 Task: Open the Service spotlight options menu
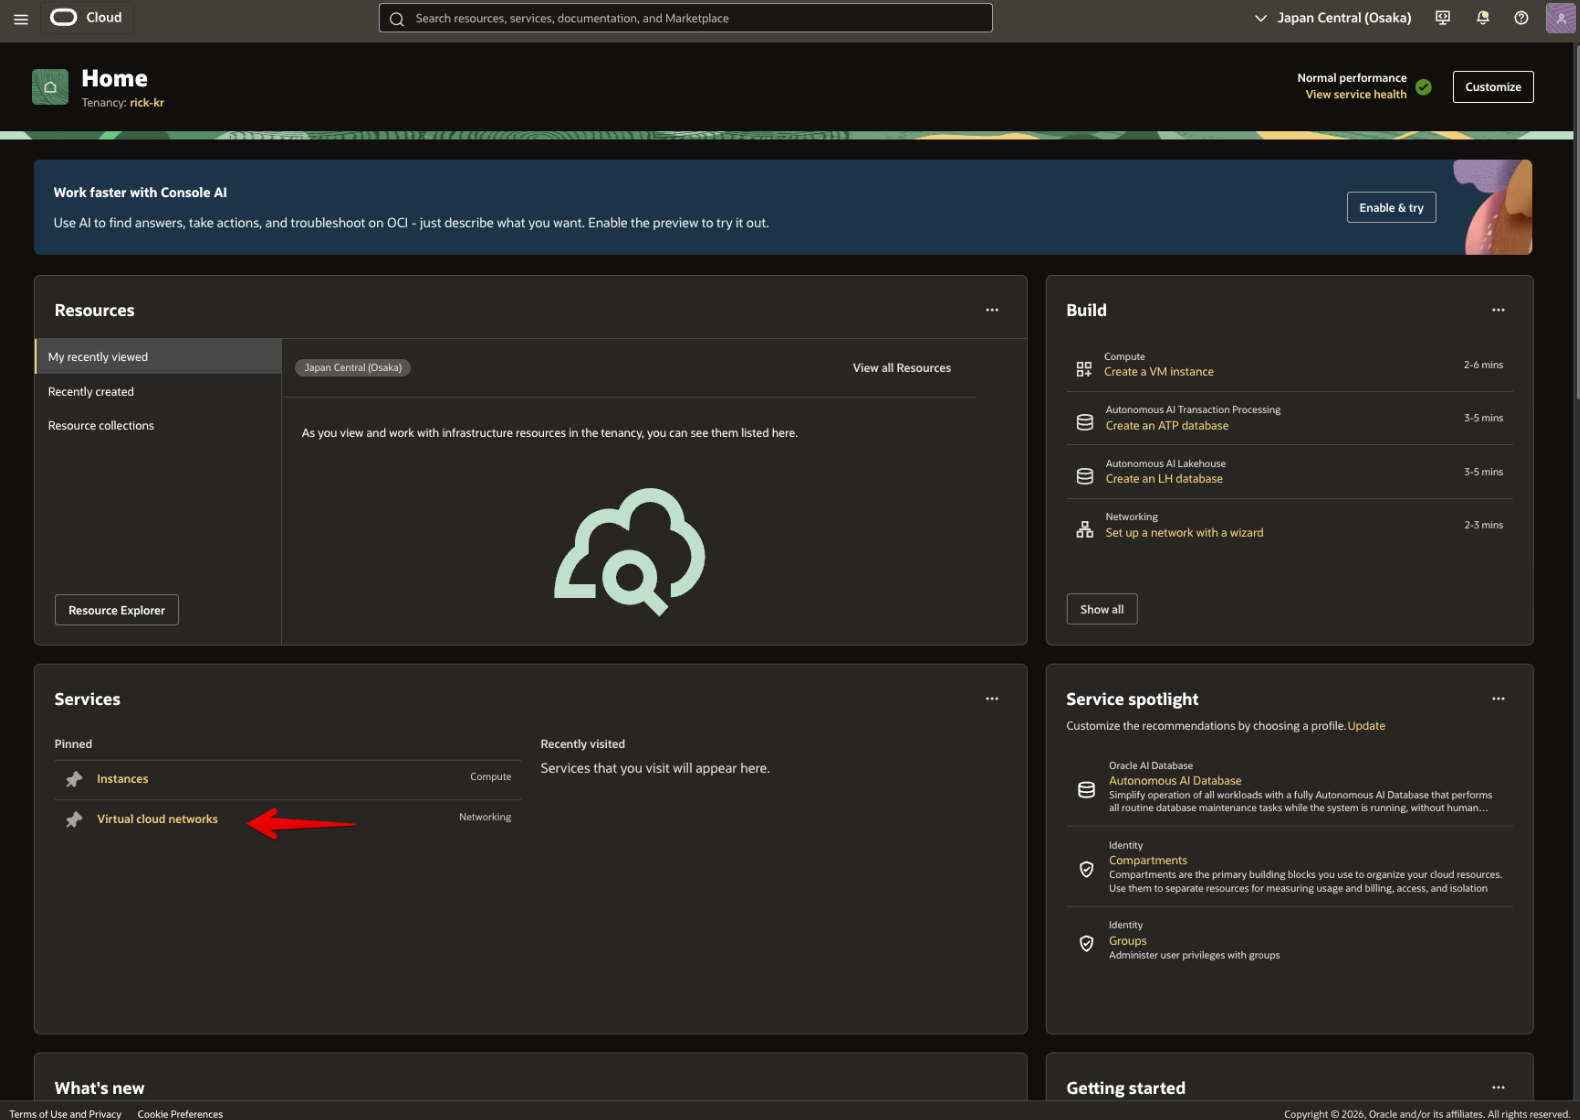(1498, 699)
